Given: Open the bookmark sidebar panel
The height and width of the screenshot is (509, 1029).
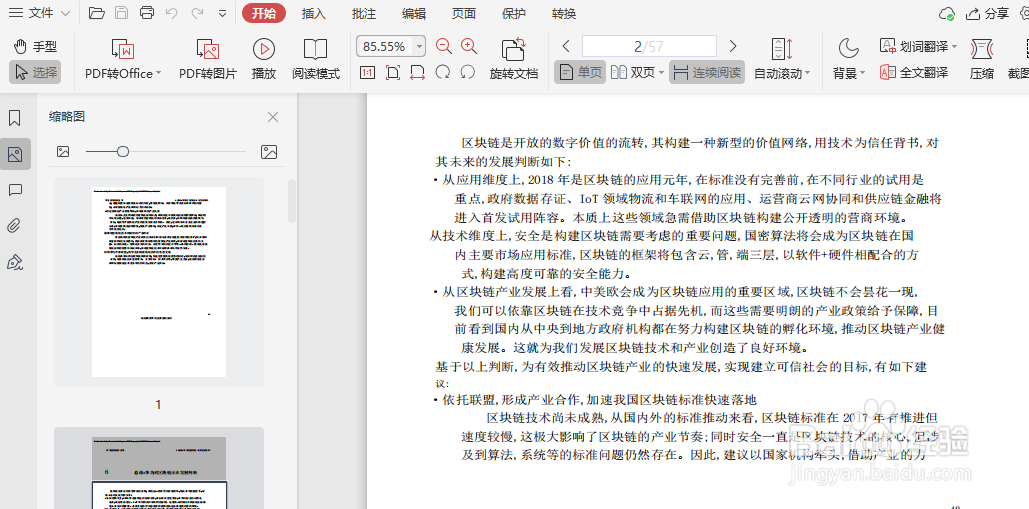Looking at the screenshot, I should [14, 118].
